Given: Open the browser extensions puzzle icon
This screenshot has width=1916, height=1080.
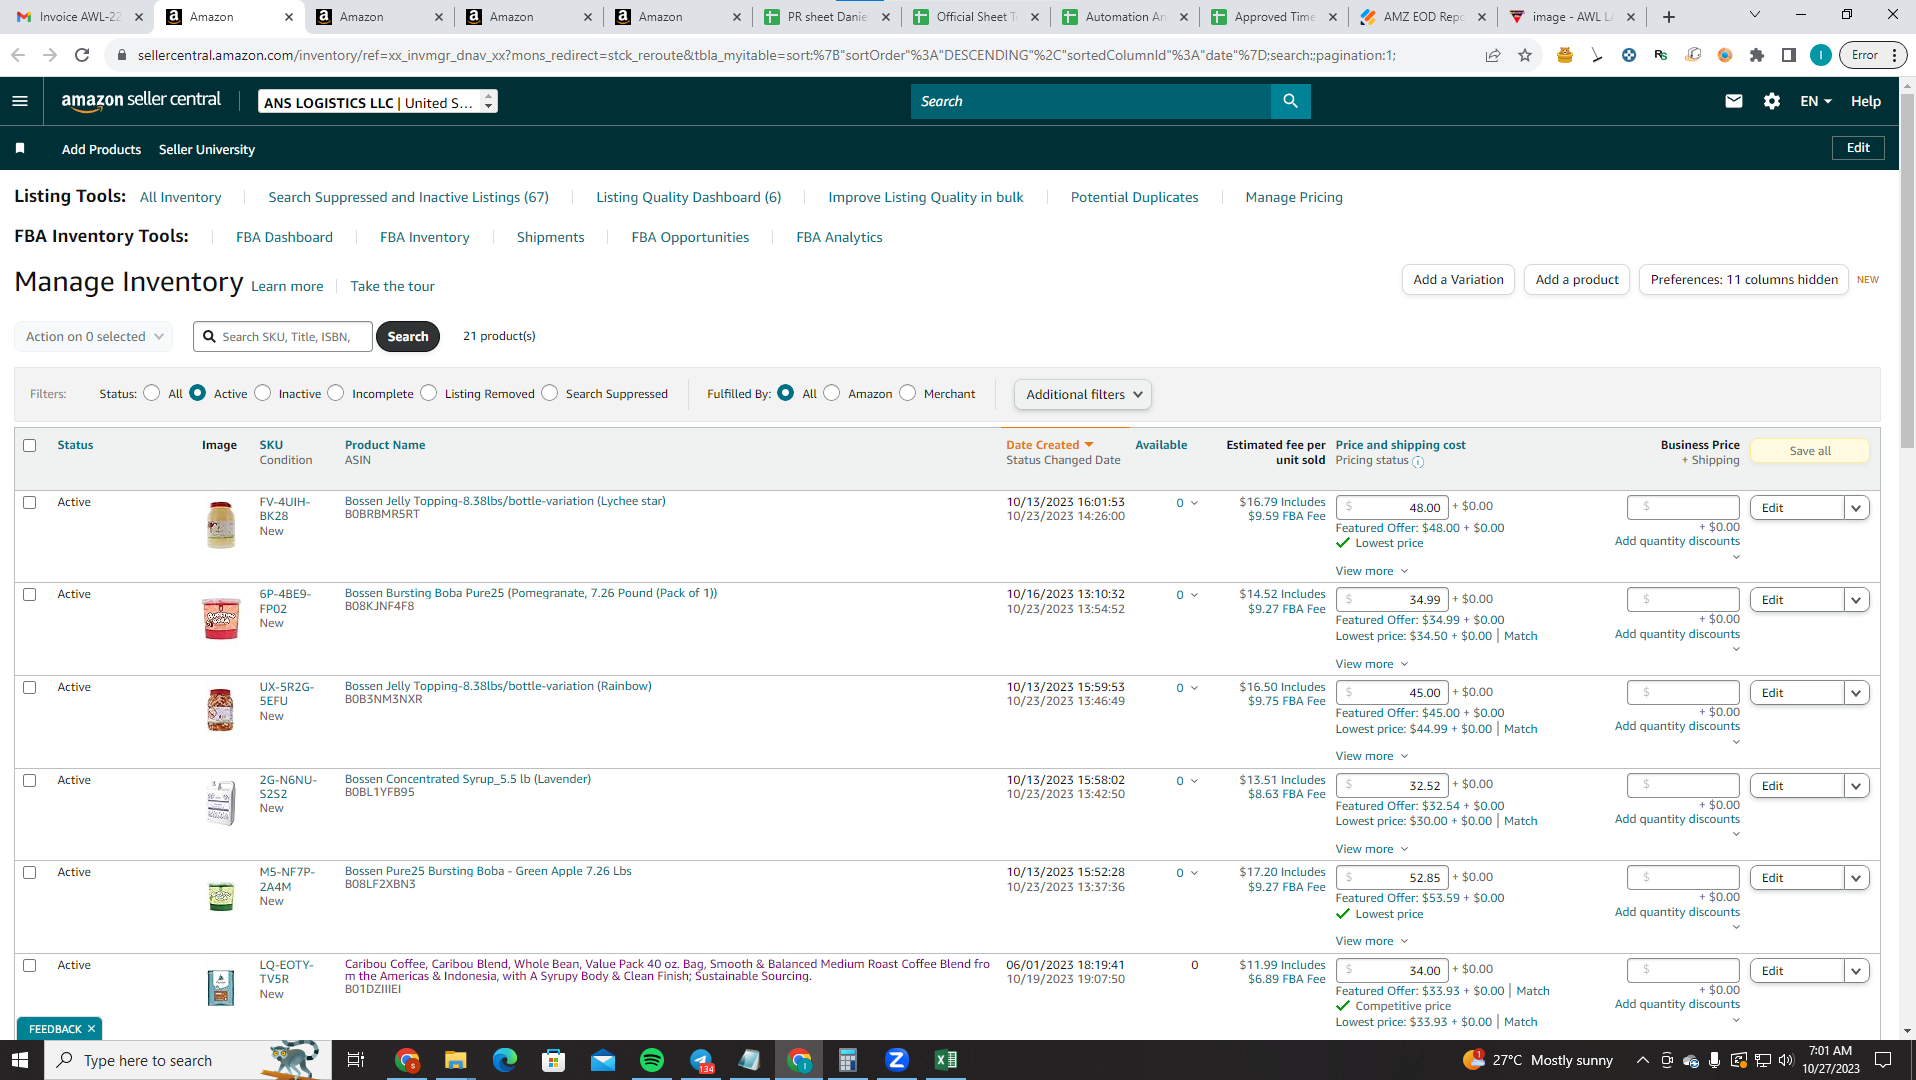Looking at the screenshot, I should tap(1757, 55).
